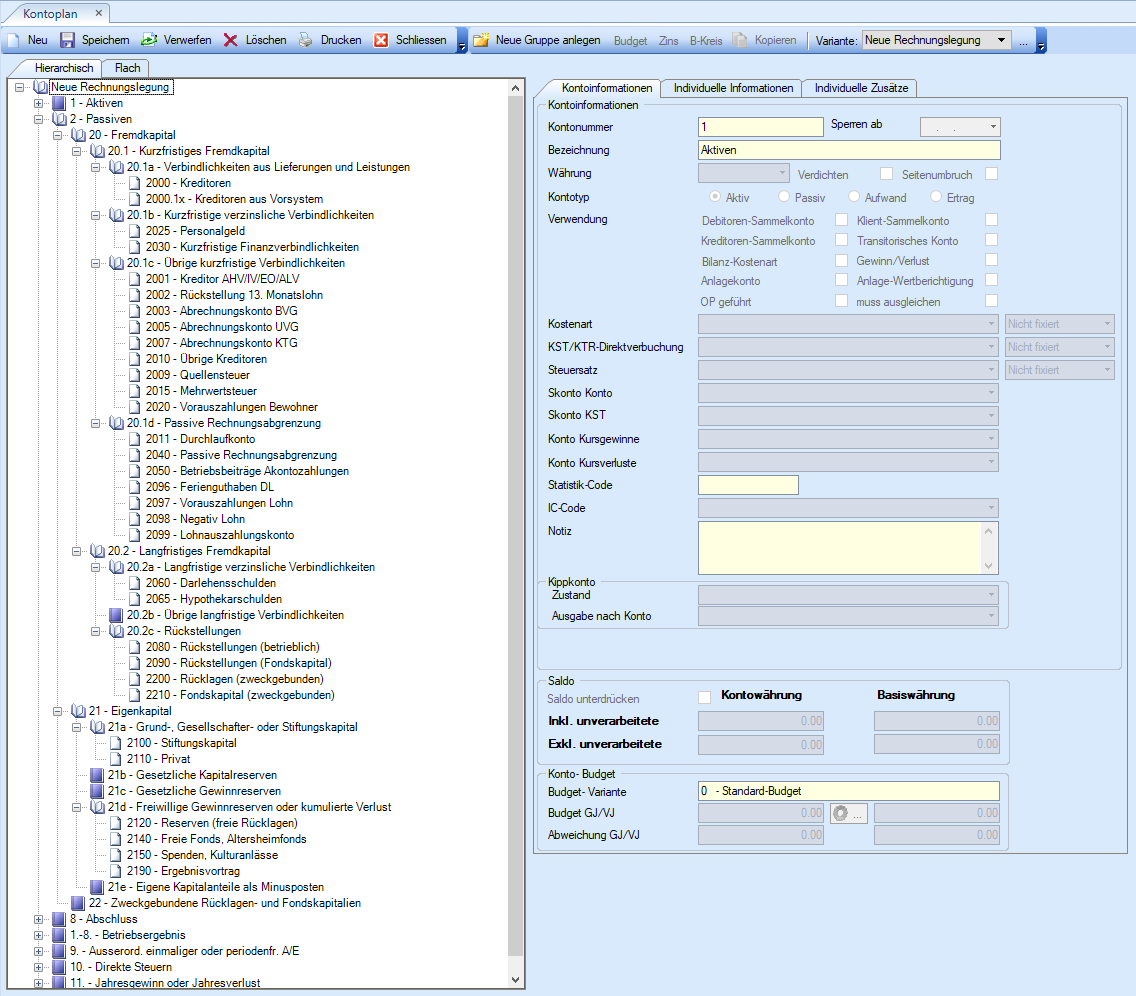Viewport: 1136px width, 996px height.
Task: Click the Budget toolbar button
Action: pyautogui.click(x=630, y=41)
